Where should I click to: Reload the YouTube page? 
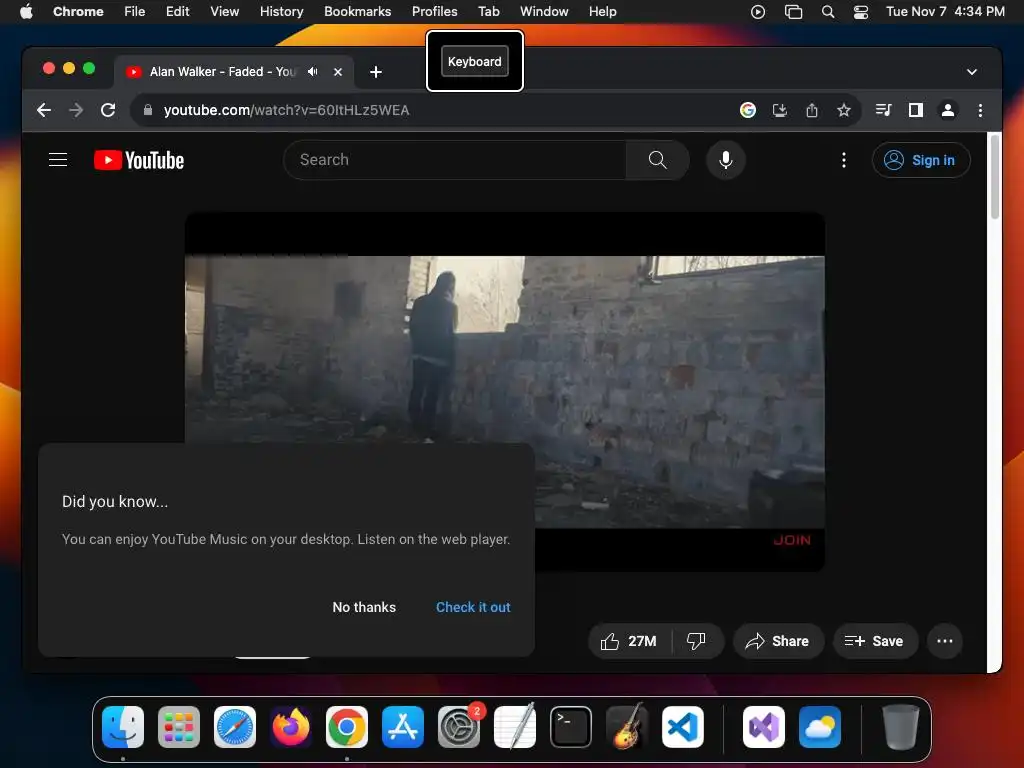(108, 110)
